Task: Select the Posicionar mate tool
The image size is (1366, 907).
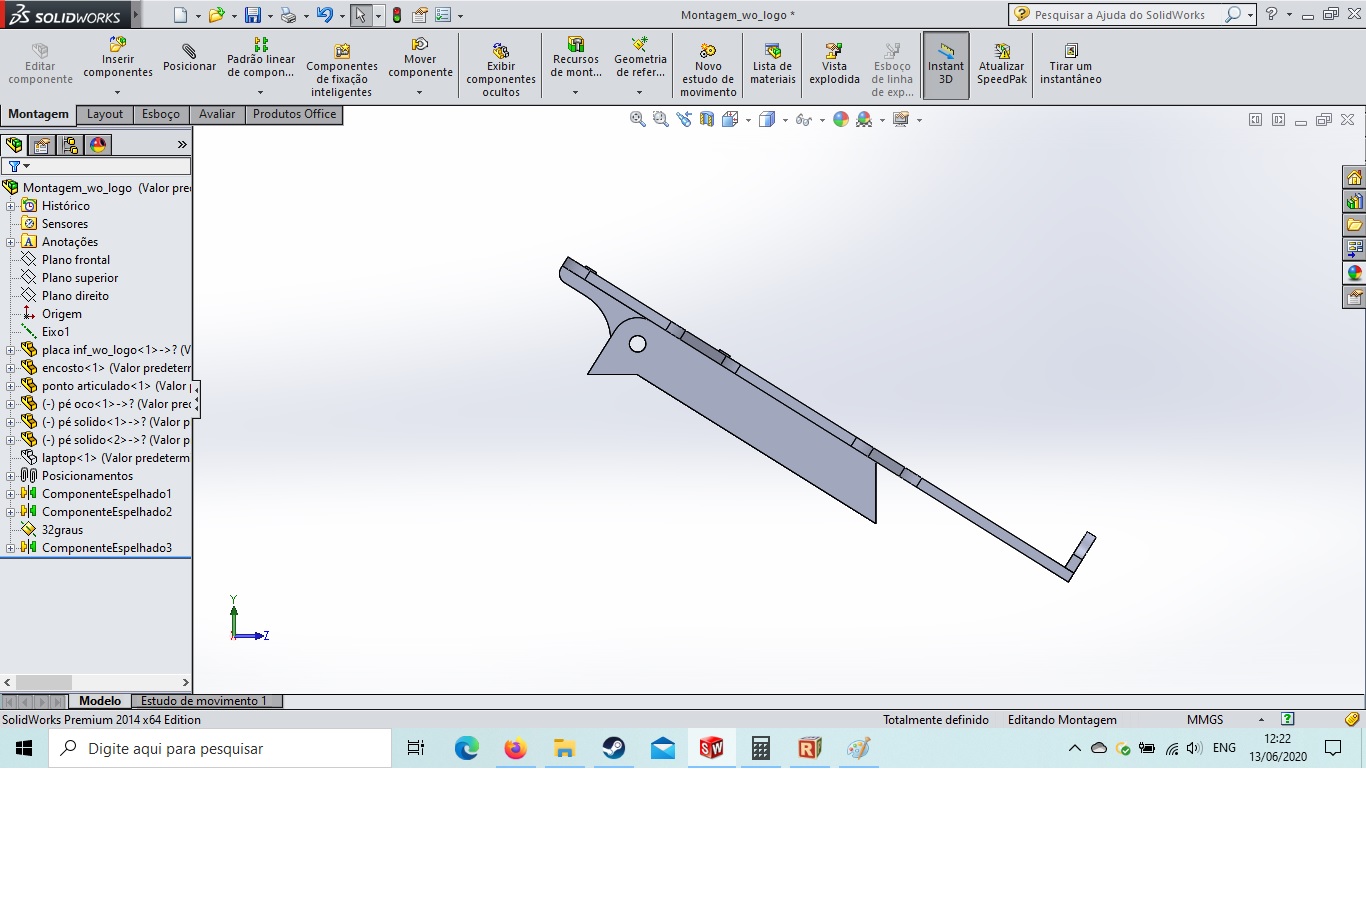Action: (x=189, y=58)
